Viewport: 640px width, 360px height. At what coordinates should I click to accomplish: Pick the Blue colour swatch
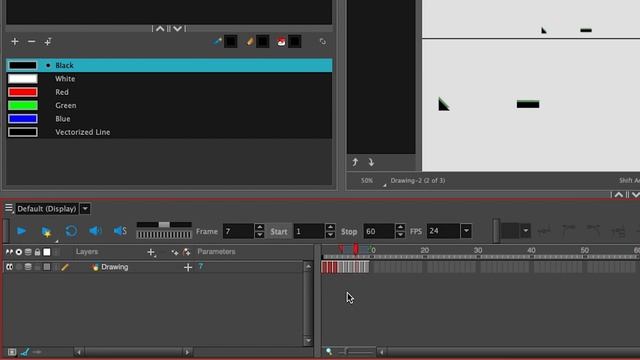23,119
